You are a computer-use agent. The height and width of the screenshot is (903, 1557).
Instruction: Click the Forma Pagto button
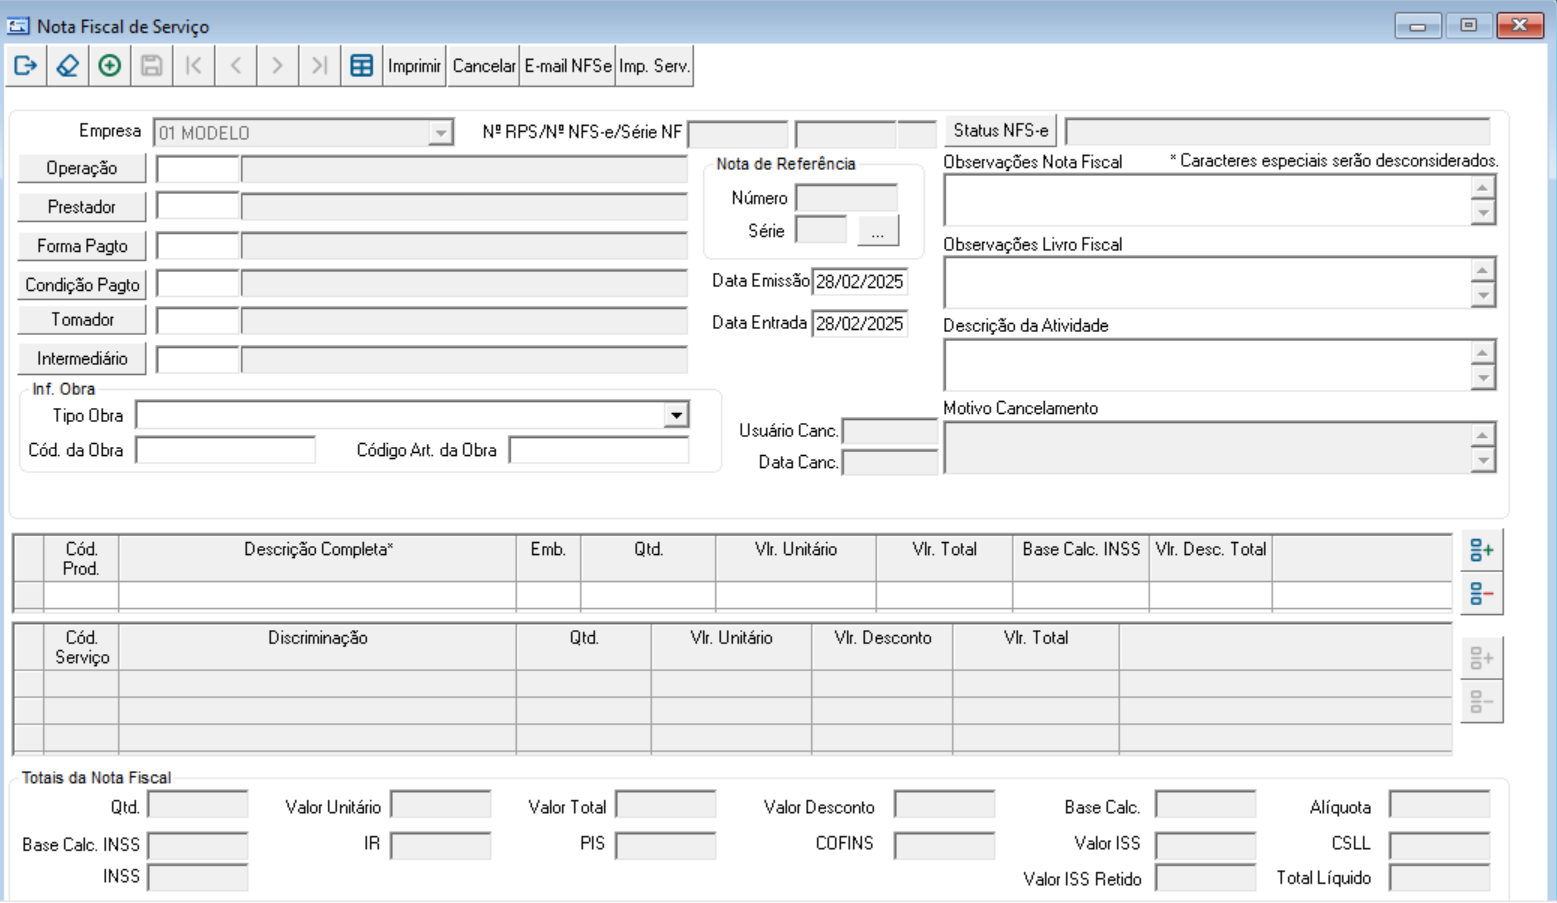point(82,246)
